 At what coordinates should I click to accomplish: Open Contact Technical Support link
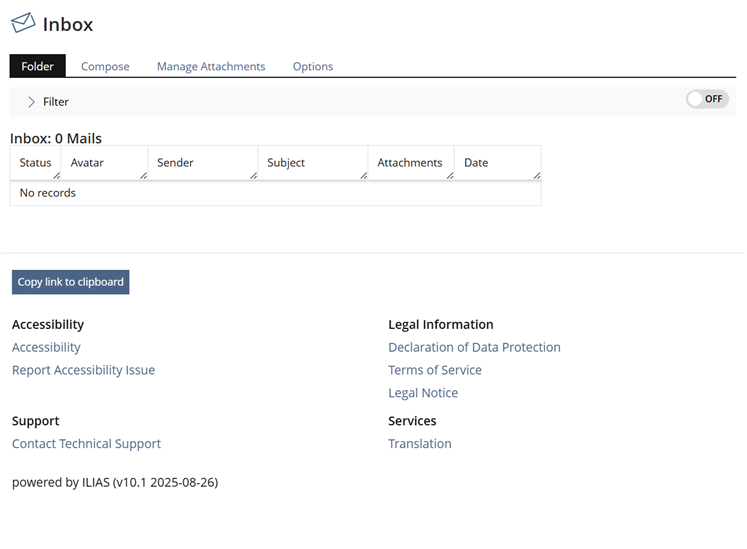click(x=86, y=444)
